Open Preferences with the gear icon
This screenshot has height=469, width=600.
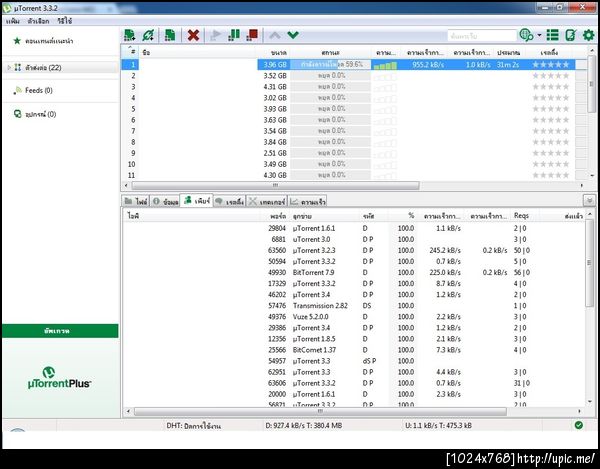click(x=589, y=35)
